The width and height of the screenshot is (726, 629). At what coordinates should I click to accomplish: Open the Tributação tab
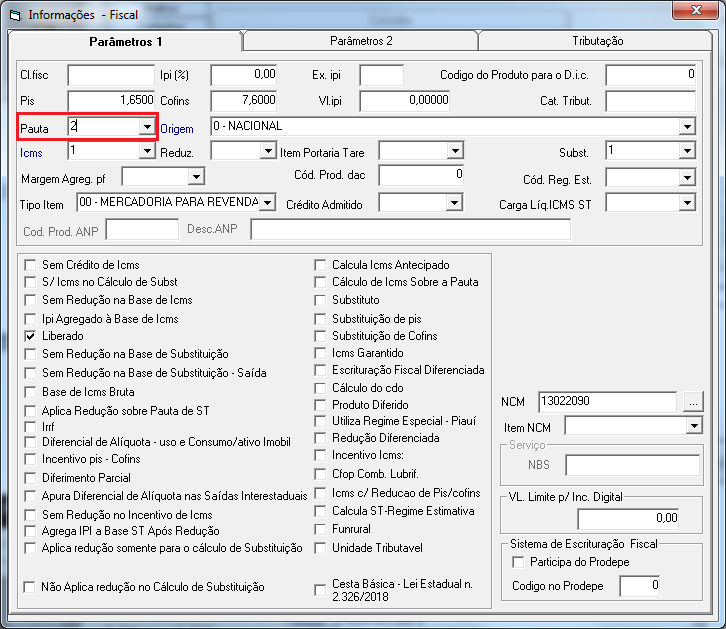click(x=597, y=41)
